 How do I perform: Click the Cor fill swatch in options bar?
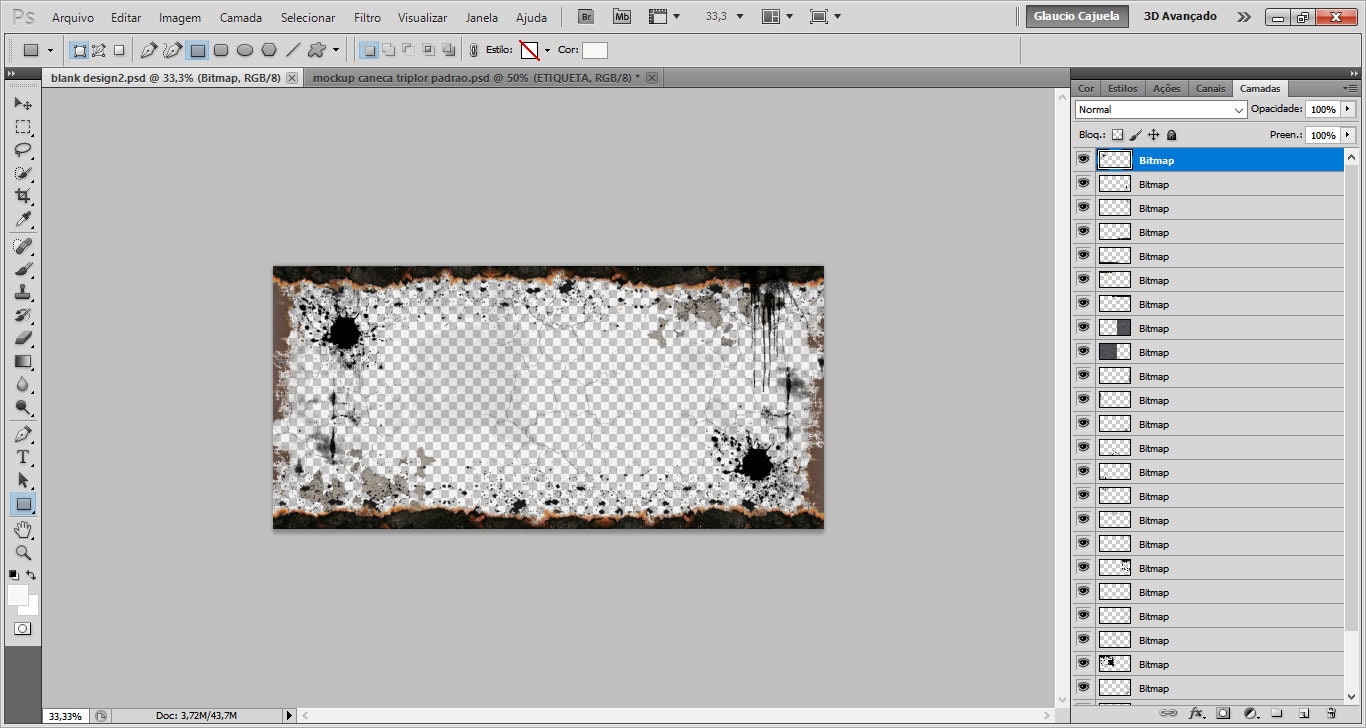(x=595, y=50)
